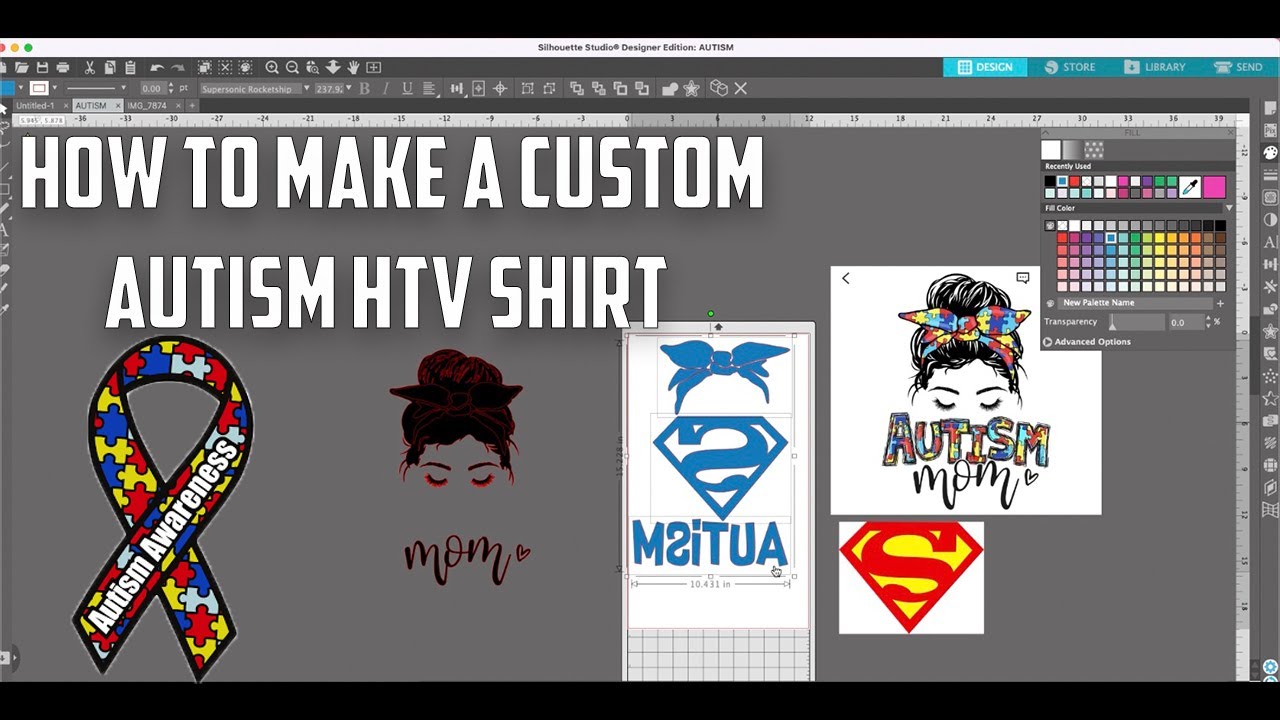This screenshot has height=720, width=1280.
Task: Adjust the line thickness stepper arrows
Action: 171,88
